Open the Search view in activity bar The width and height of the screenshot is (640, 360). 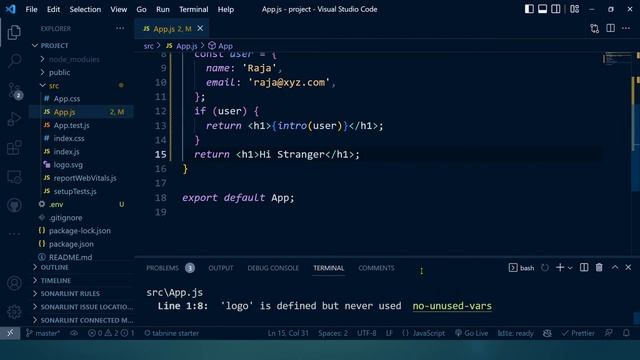coord(14,61)
